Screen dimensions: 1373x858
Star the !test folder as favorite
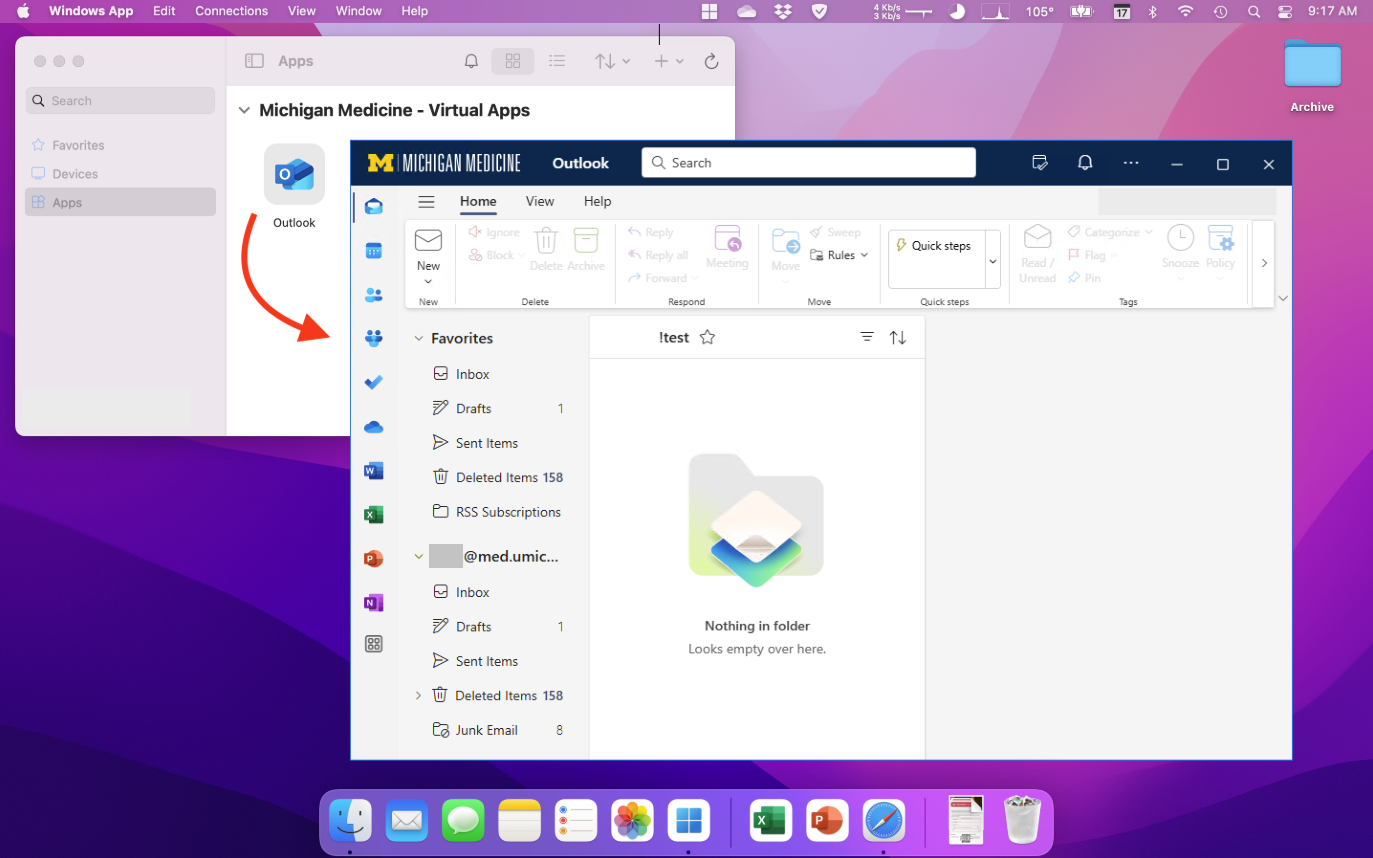pyautogui.click(x=707, y=338)
